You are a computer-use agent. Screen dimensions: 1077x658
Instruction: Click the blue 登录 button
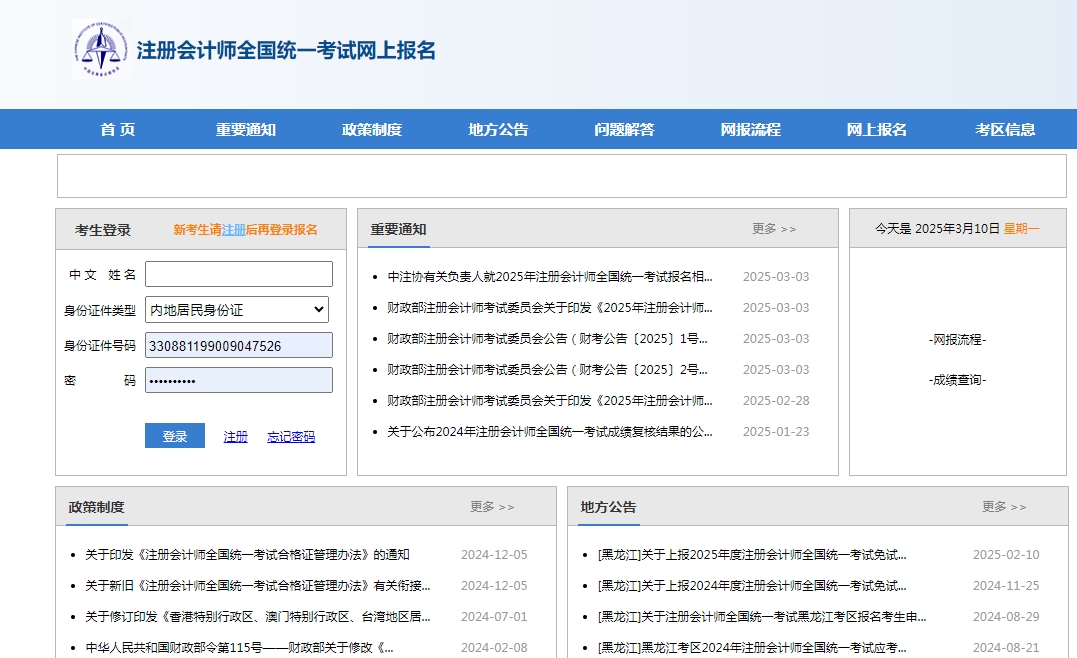174,435
